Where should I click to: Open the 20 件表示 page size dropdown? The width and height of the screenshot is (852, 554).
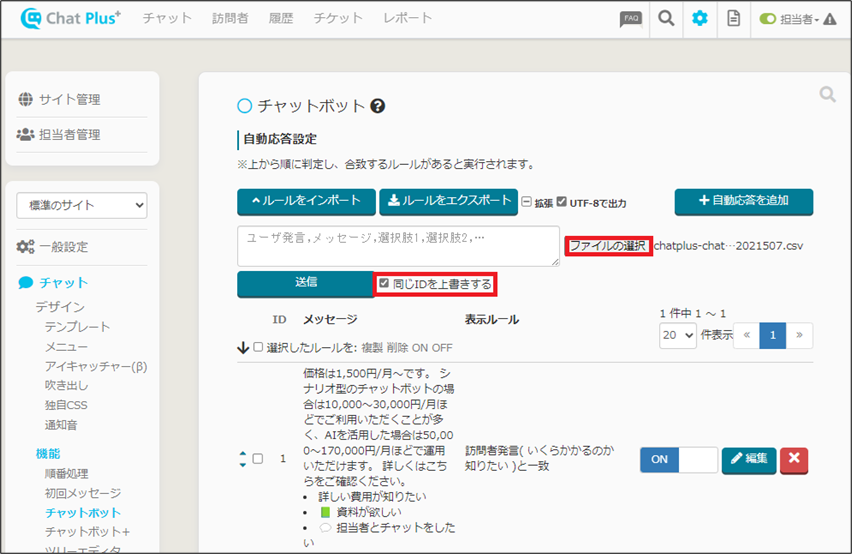coord(677,335)
